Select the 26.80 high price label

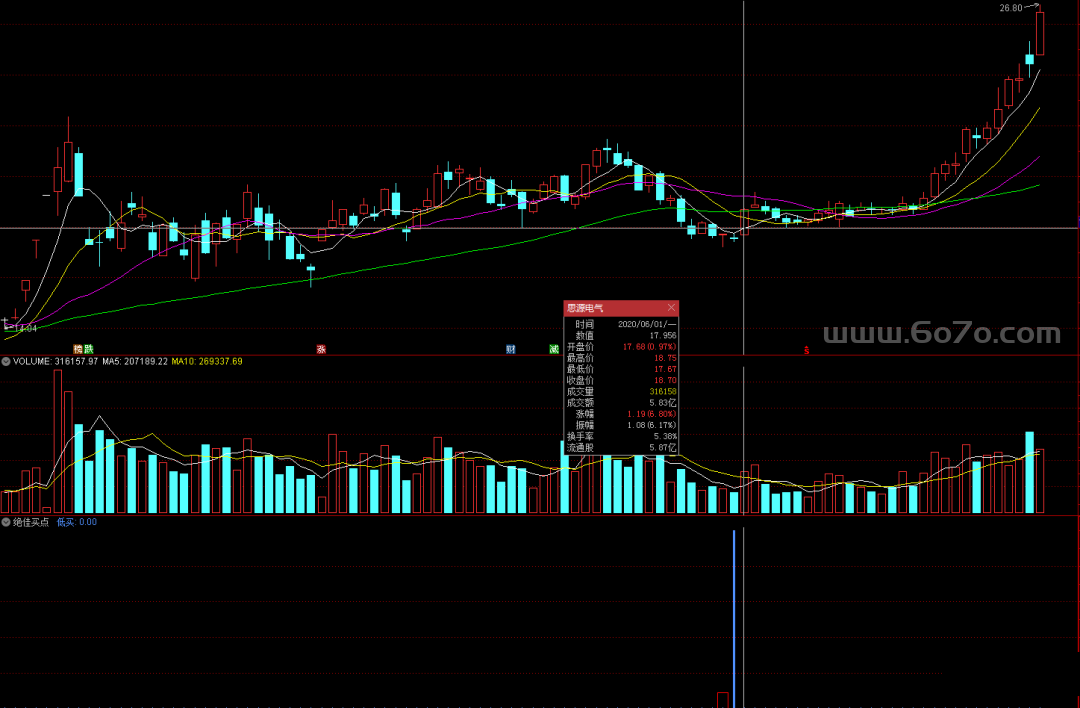click(1010, 8)
